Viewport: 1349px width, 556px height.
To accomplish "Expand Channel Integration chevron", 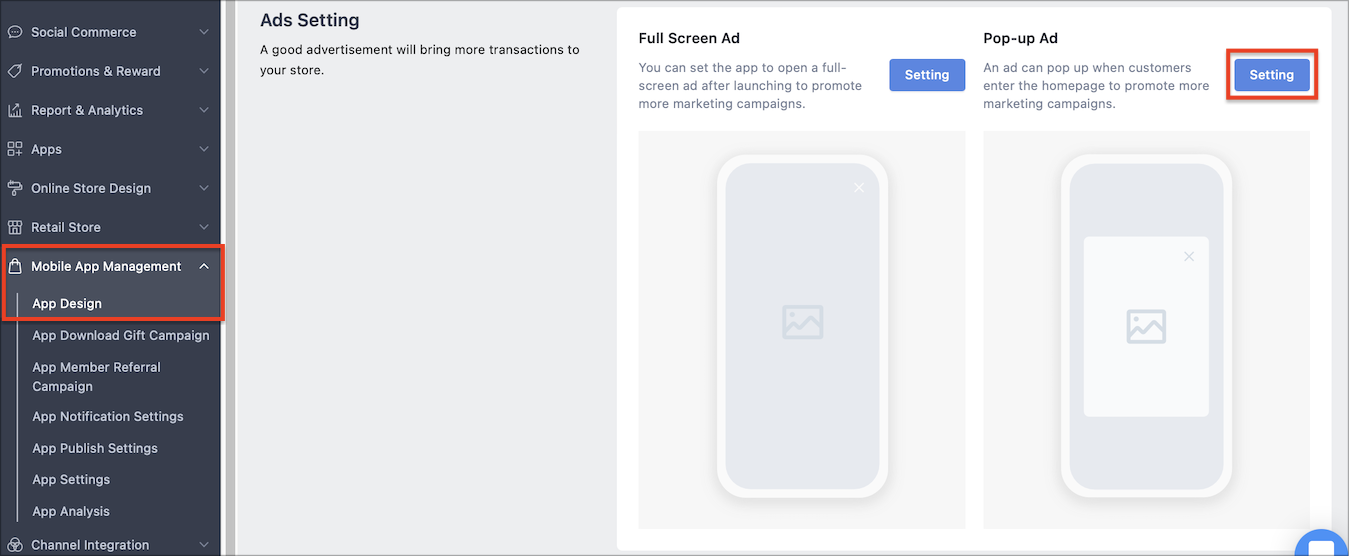I will [204, 545].
